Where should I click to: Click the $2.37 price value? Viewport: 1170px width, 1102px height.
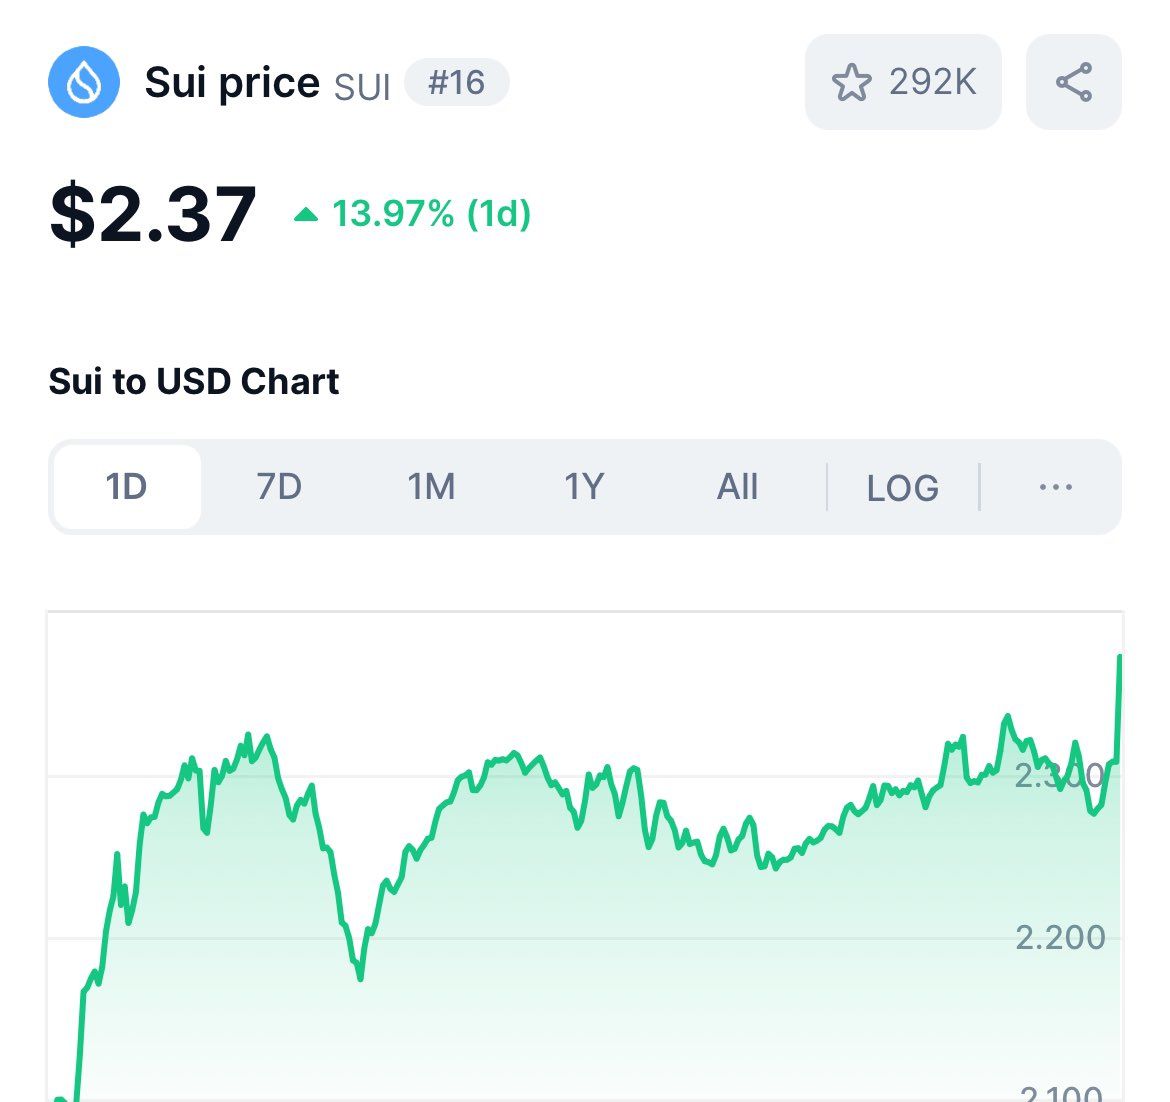click(153, 214)
